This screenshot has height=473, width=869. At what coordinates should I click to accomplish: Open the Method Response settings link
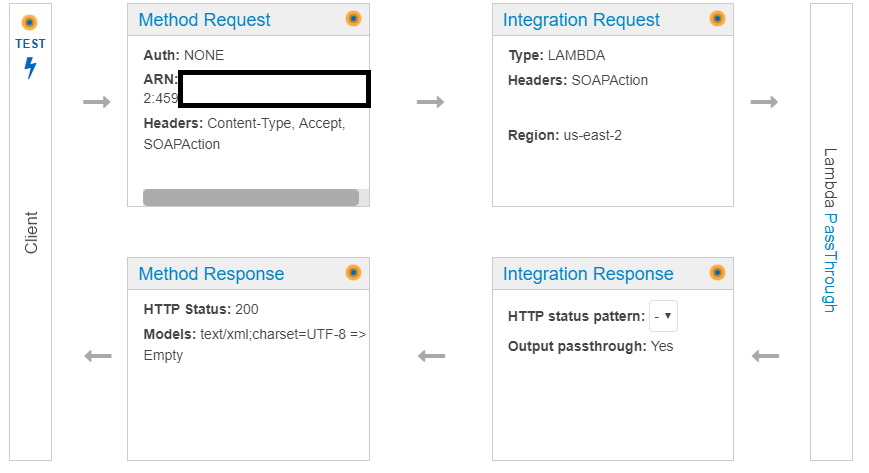coord(211,274)
